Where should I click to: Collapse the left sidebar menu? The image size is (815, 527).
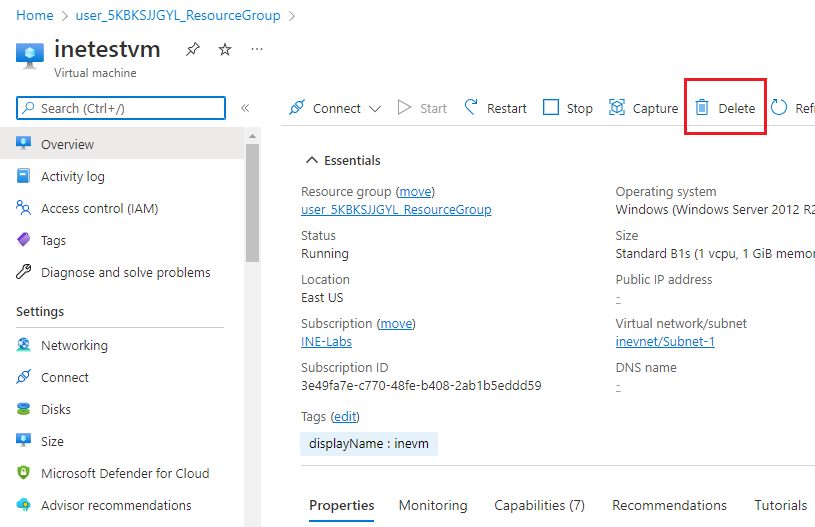click(x=245, y=108)
